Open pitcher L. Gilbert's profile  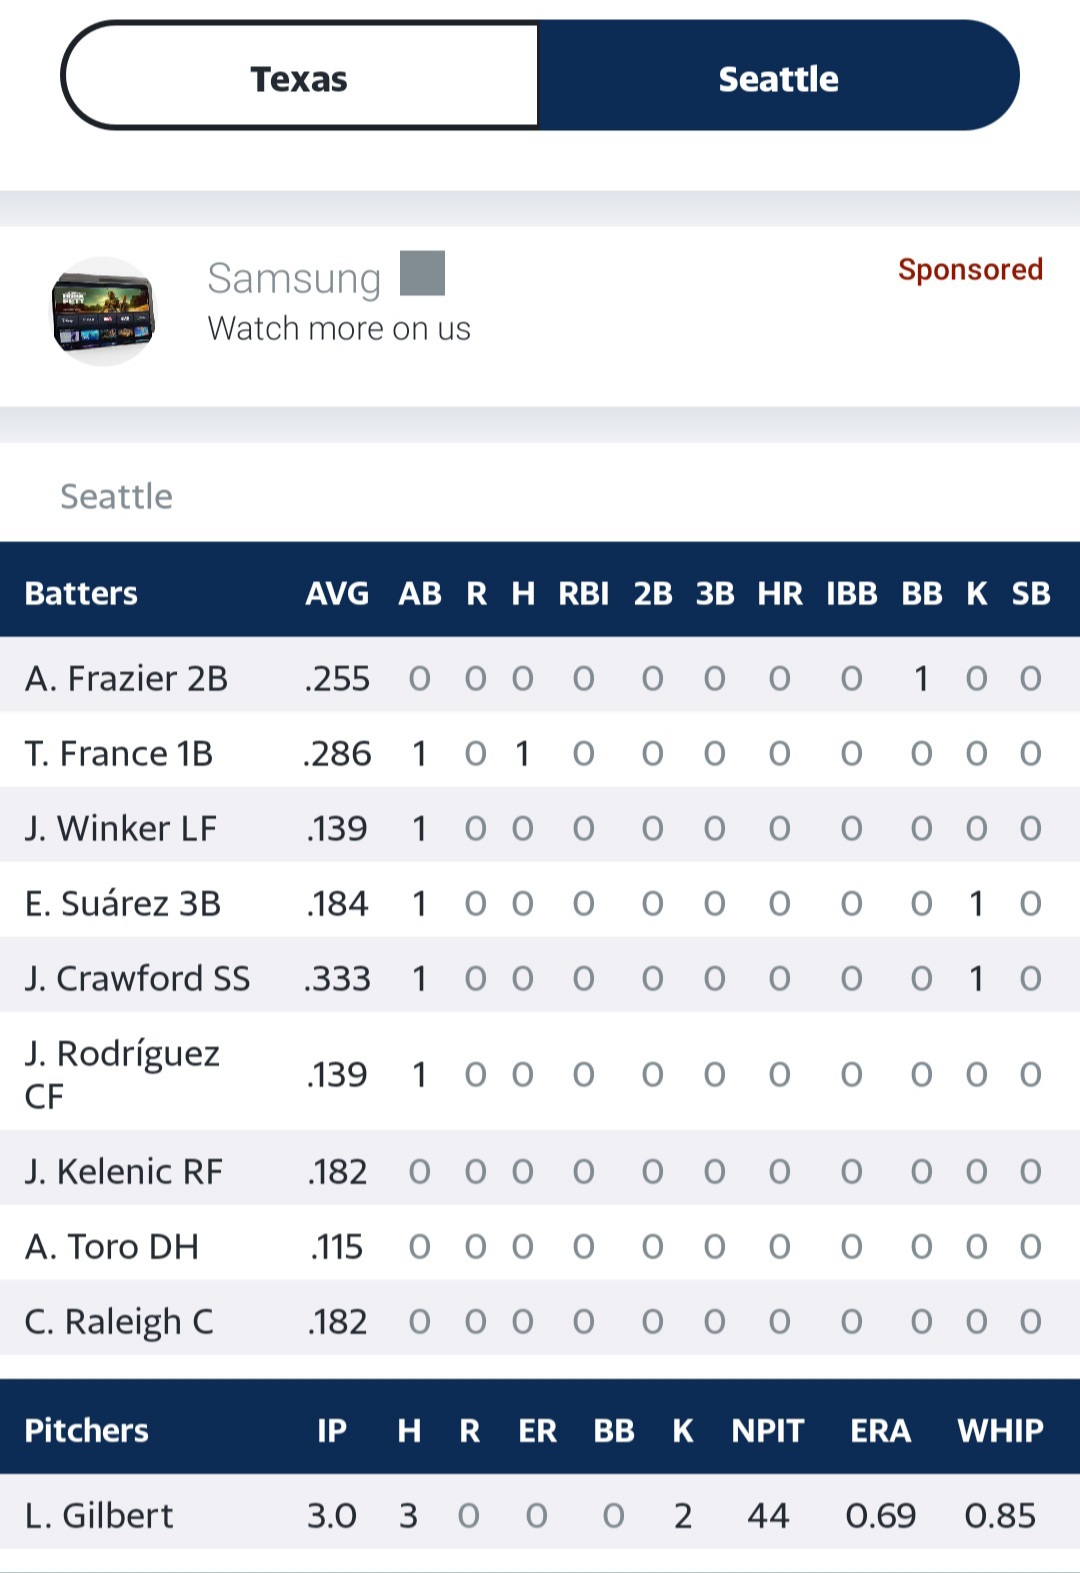99,1516
